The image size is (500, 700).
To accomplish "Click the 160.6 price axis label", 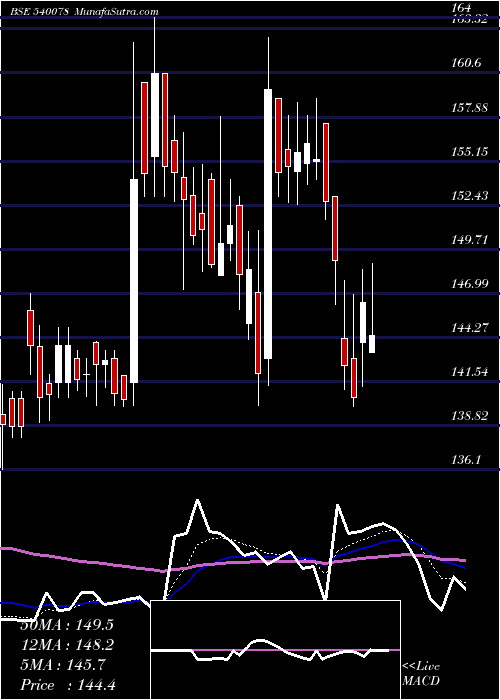I will click(466, 63).
